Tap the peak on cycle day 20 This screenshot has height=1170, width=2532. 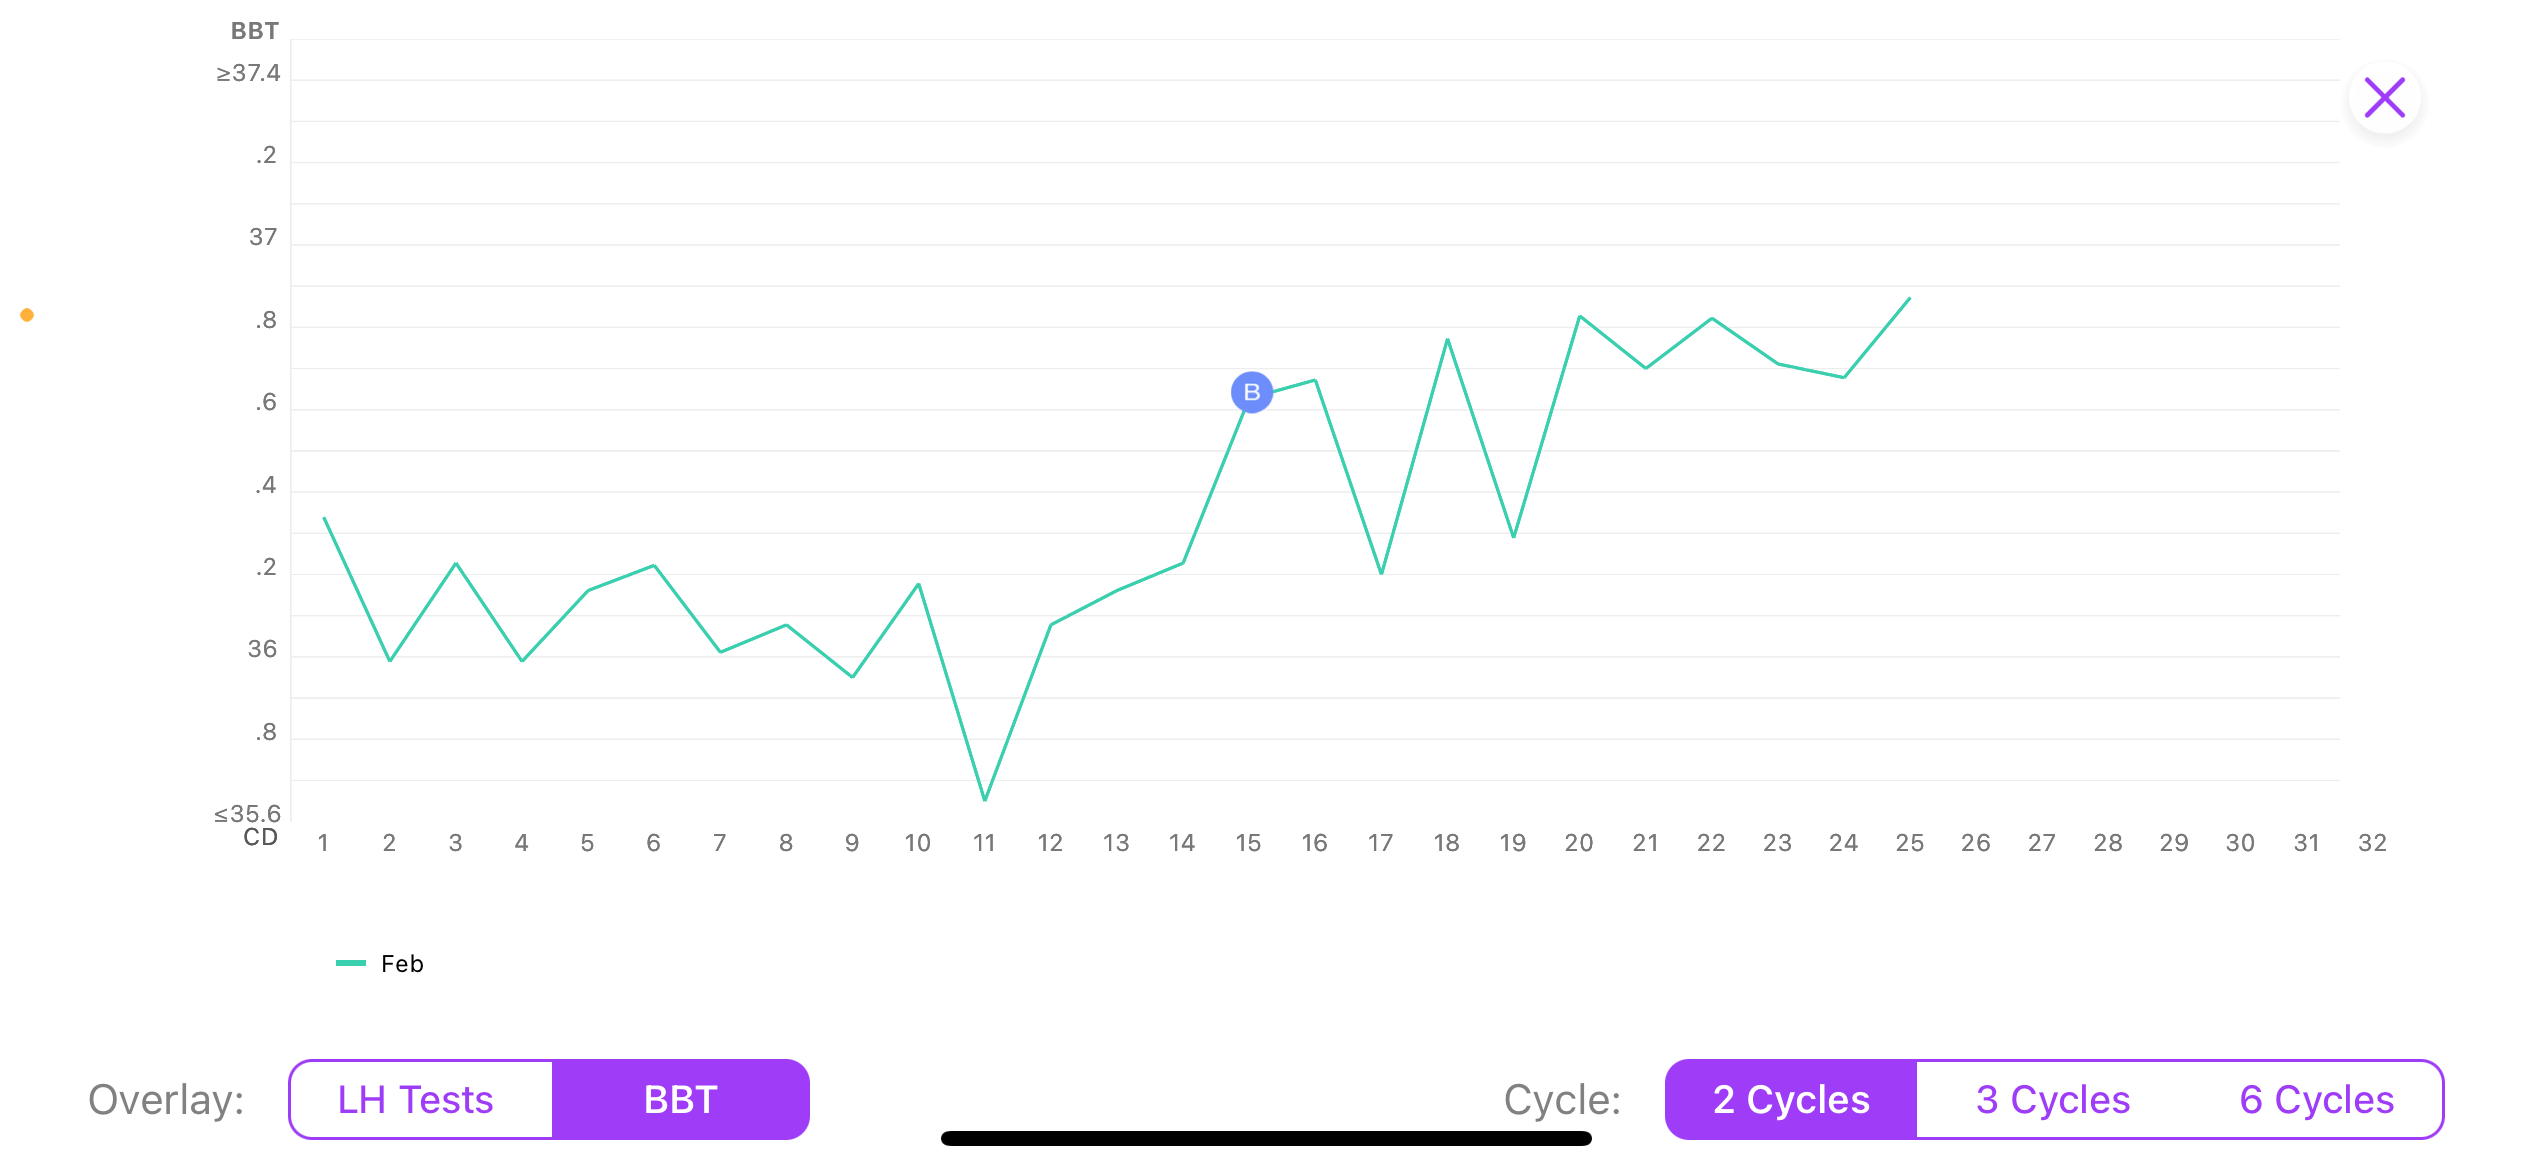pyautogui.click(x=1579, y=317)
